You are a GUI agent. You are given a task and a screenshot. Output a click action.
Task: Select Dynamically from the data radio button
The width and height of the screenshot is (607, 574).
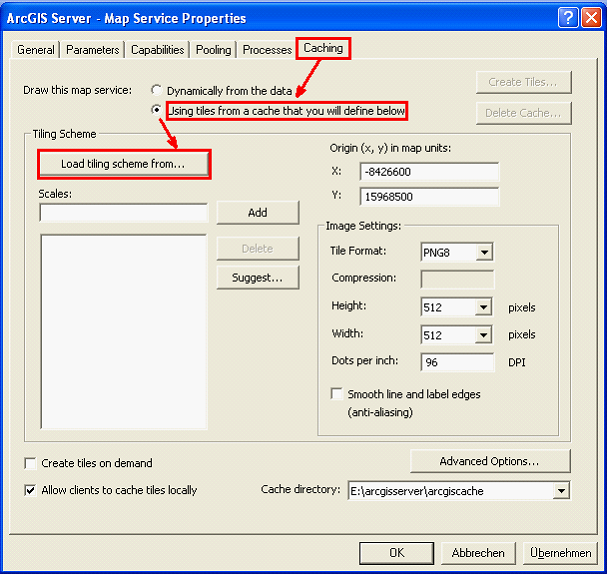click(x=156, y=90)
